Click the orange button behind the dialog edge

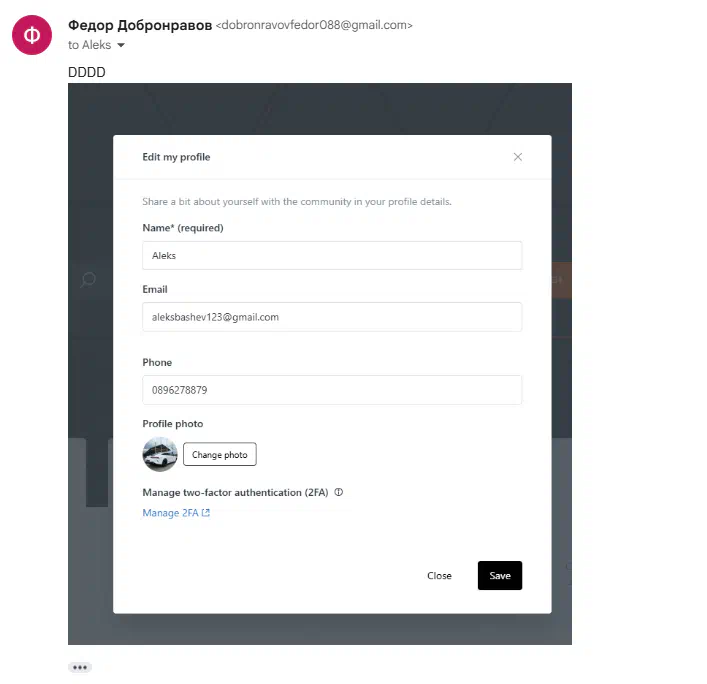(x=561, y=280)
